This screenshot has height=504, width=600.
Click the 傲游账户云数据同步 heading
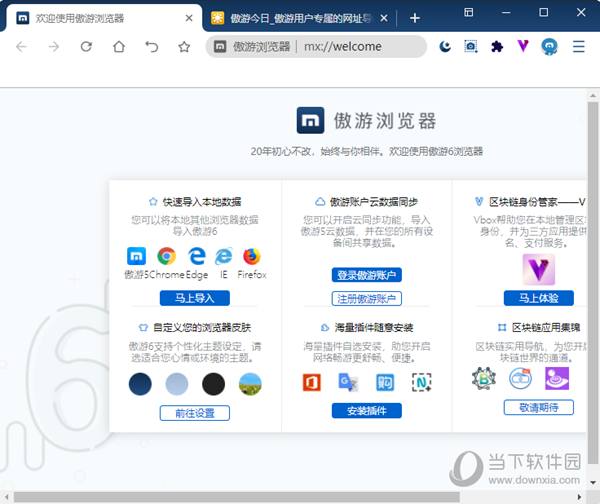point(374,202)
